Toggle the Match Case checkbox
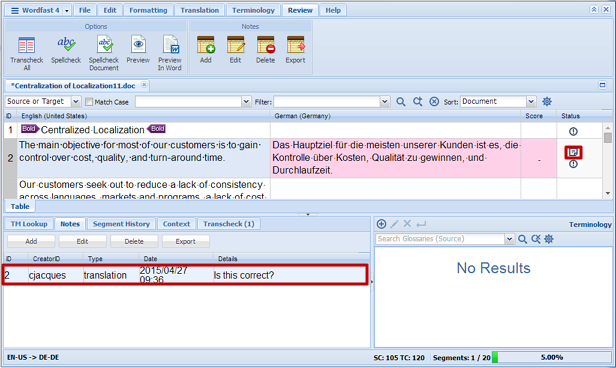Screen dimensions: 616x368 [89, 102]
